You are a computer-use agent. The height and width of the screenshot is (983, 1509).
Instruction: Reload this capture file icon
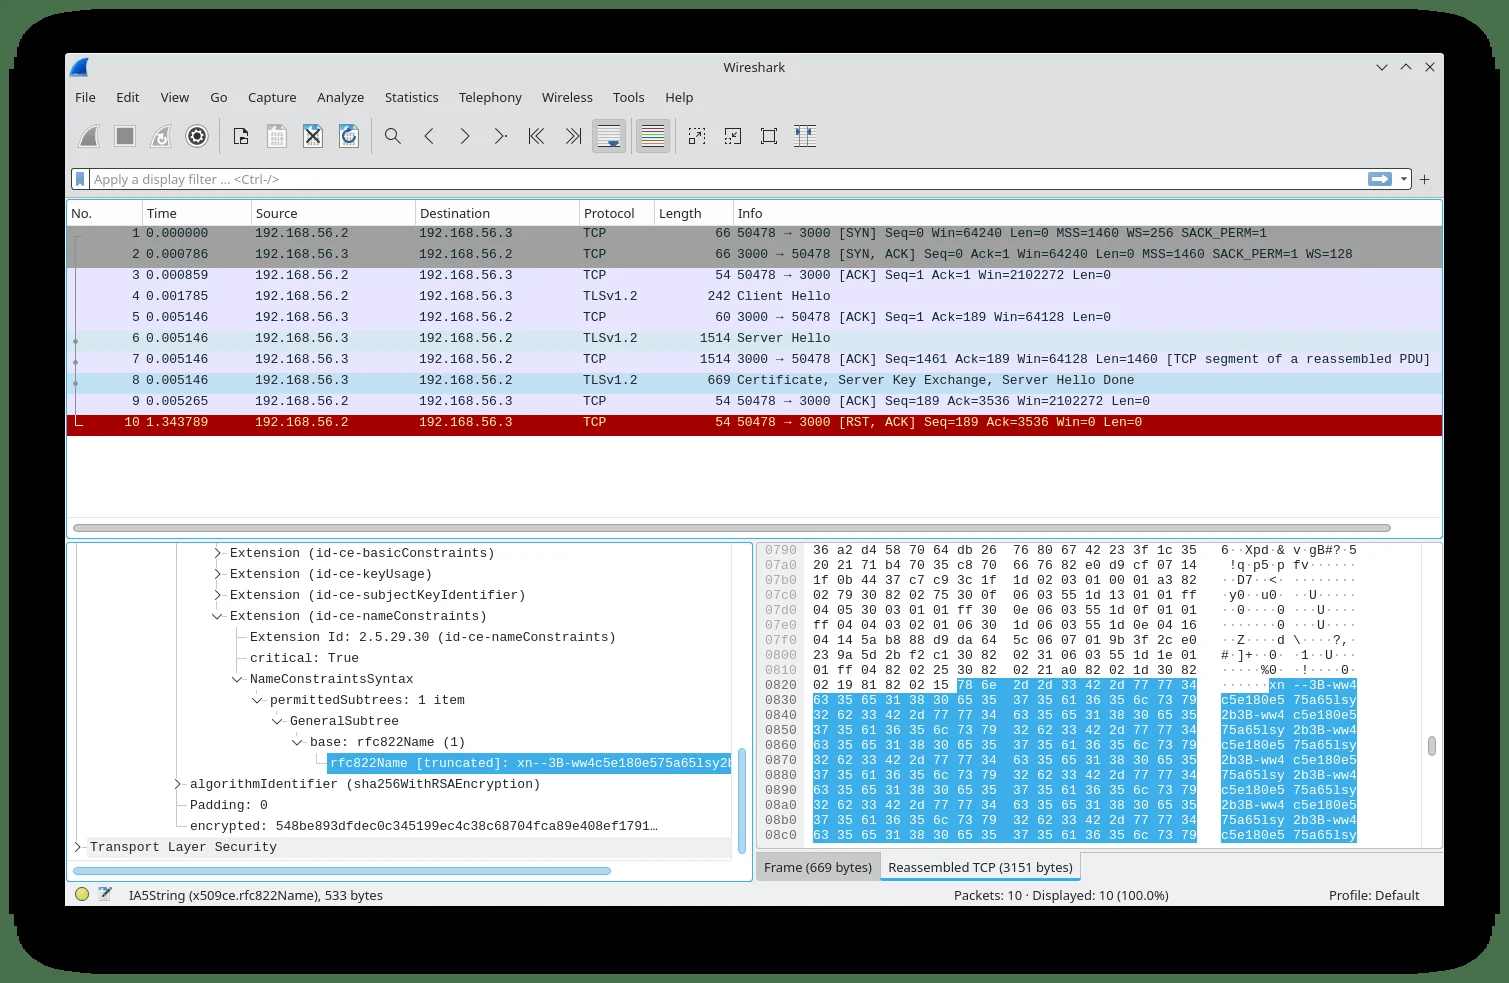(x=349, y=136)
